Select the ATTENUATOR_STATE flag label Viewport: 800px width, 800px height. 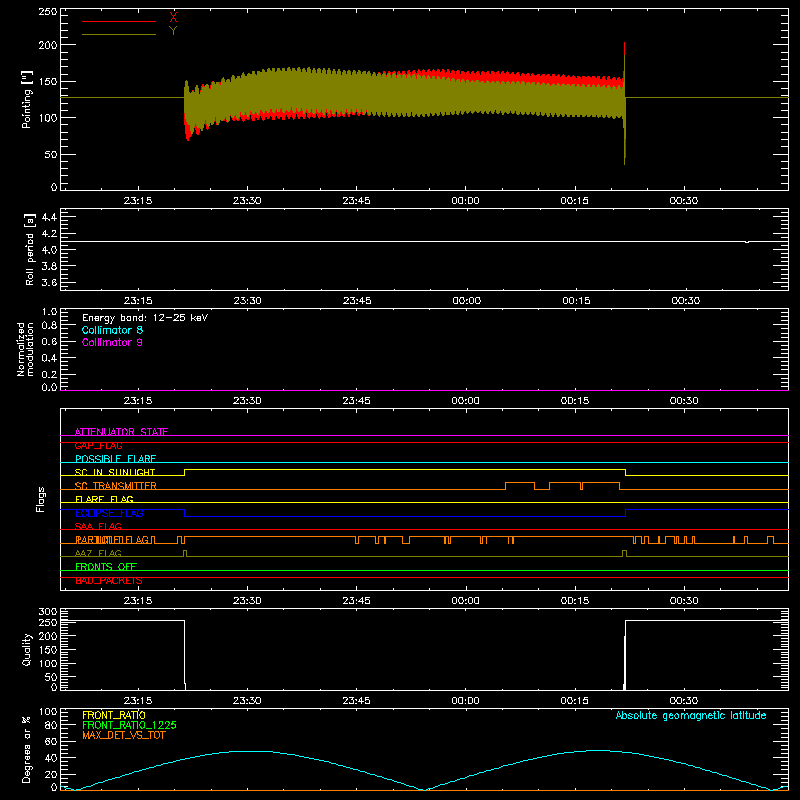pos(121,432)
